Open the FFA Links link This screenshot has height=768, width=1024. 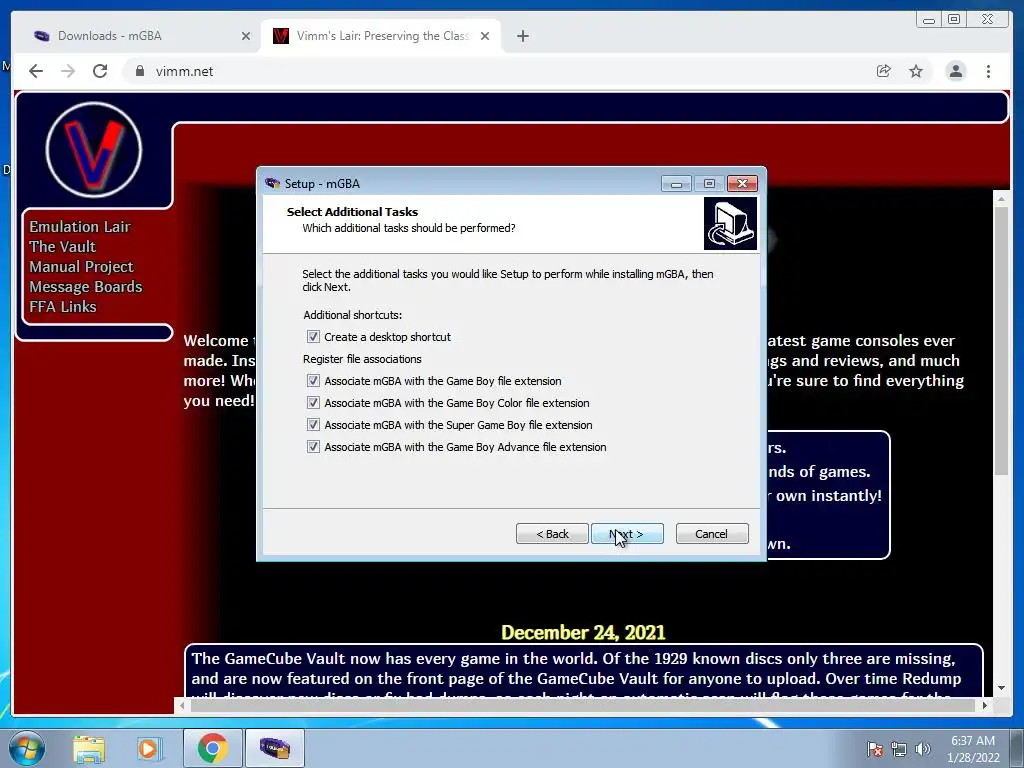point(63,307)
